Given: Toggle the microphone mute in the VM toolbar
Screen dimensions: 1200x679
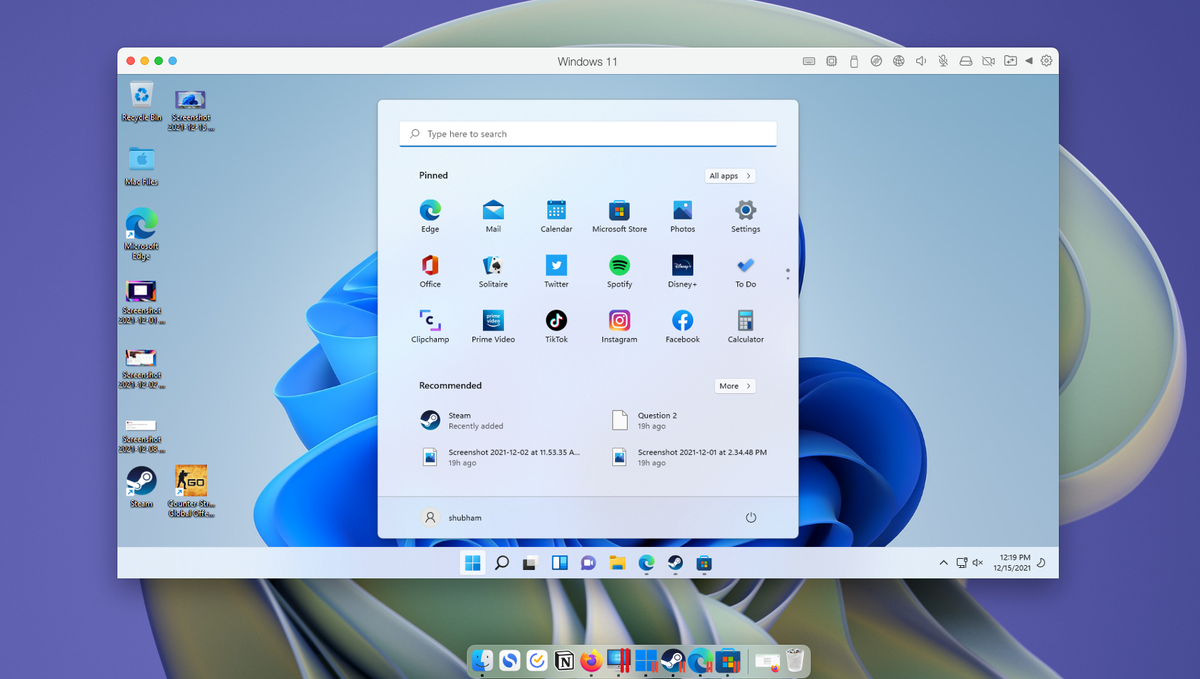Looking at the screenshot, I should (x=943, y=61).
